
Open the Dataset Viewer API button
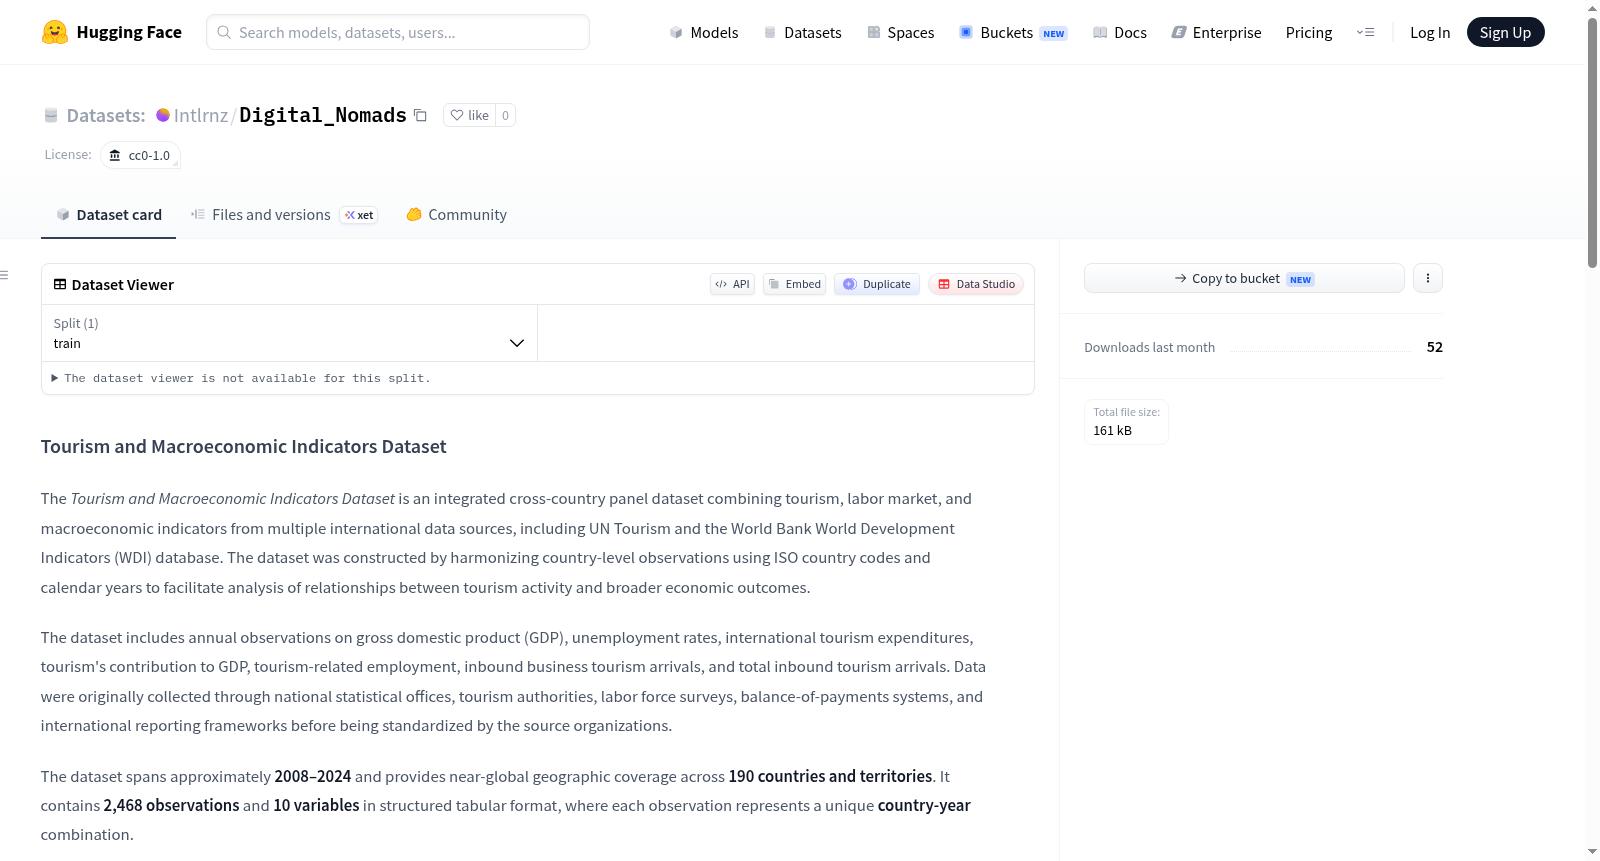coord(732,284)
